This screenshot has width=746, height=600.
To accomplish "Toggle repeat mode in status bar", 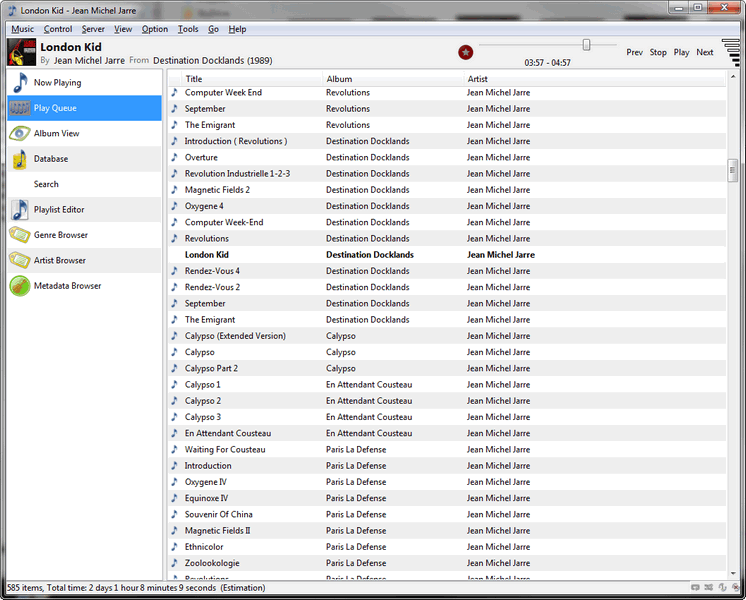I will click(695, 588).
